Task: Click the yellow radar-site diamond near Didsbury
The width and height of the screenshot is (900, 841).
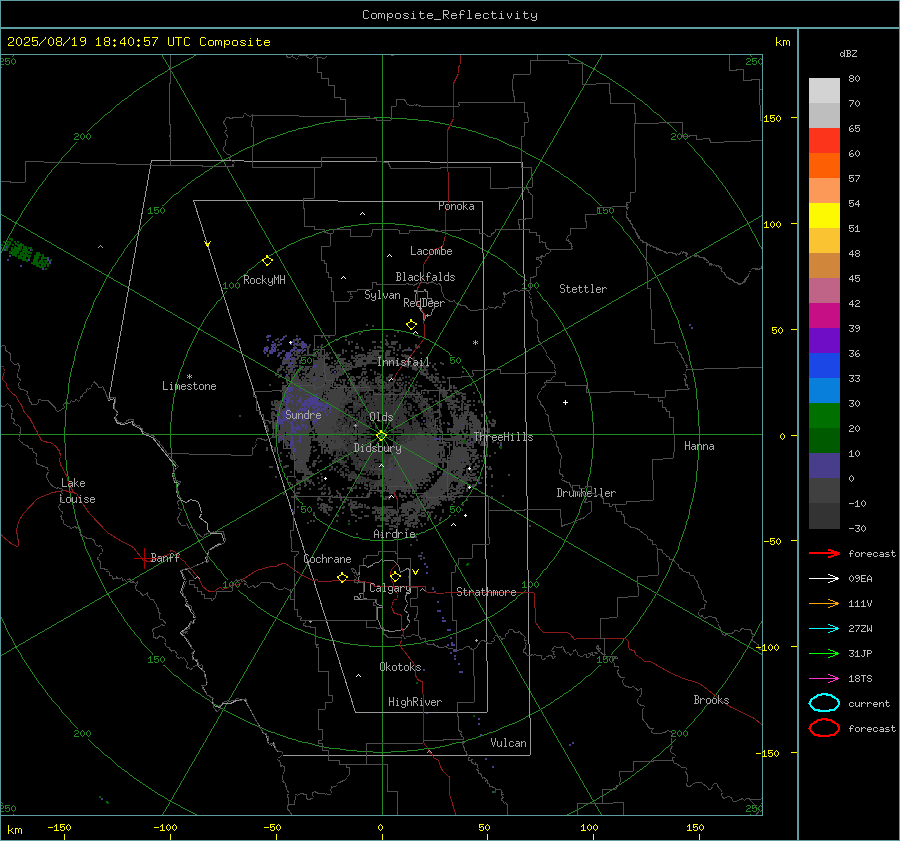Action: click(382, 436)
